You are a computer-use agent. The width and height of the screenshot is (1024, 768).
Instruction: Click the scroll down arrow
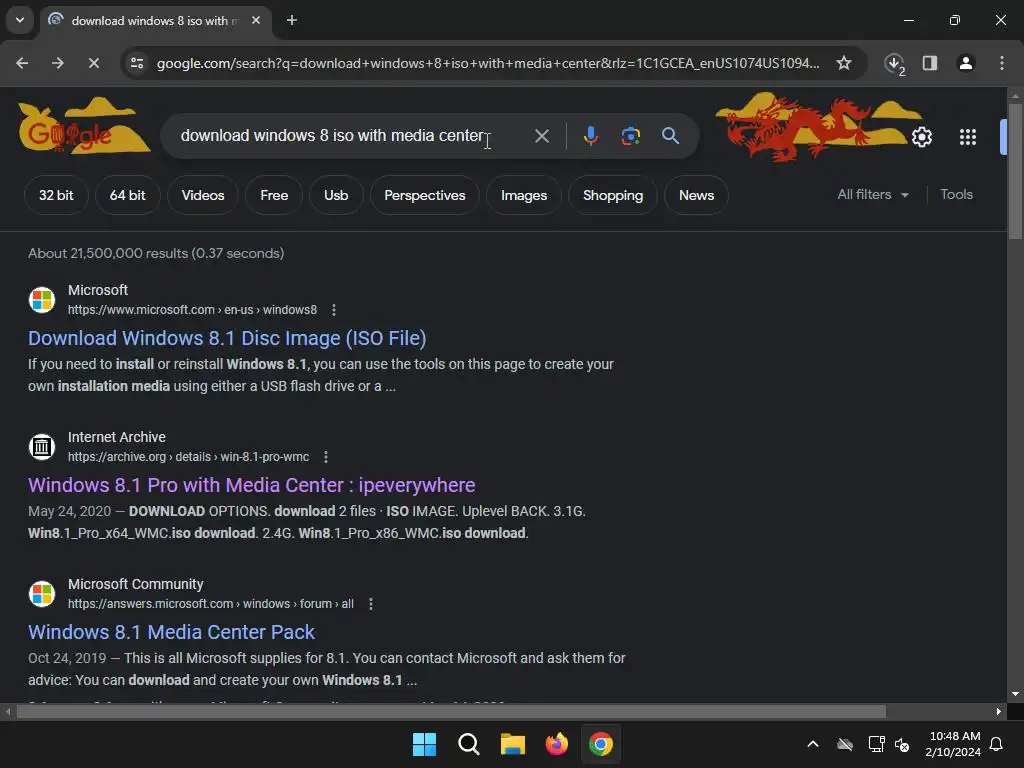point(1015,694)
